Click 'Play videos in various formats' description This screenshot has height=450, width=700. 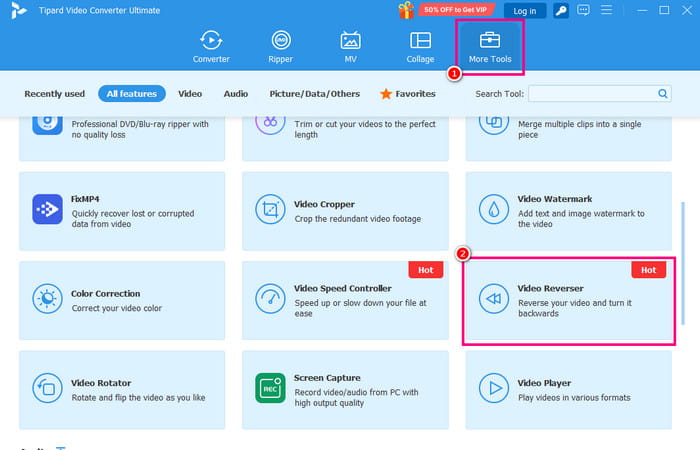[x=574, y=397]
